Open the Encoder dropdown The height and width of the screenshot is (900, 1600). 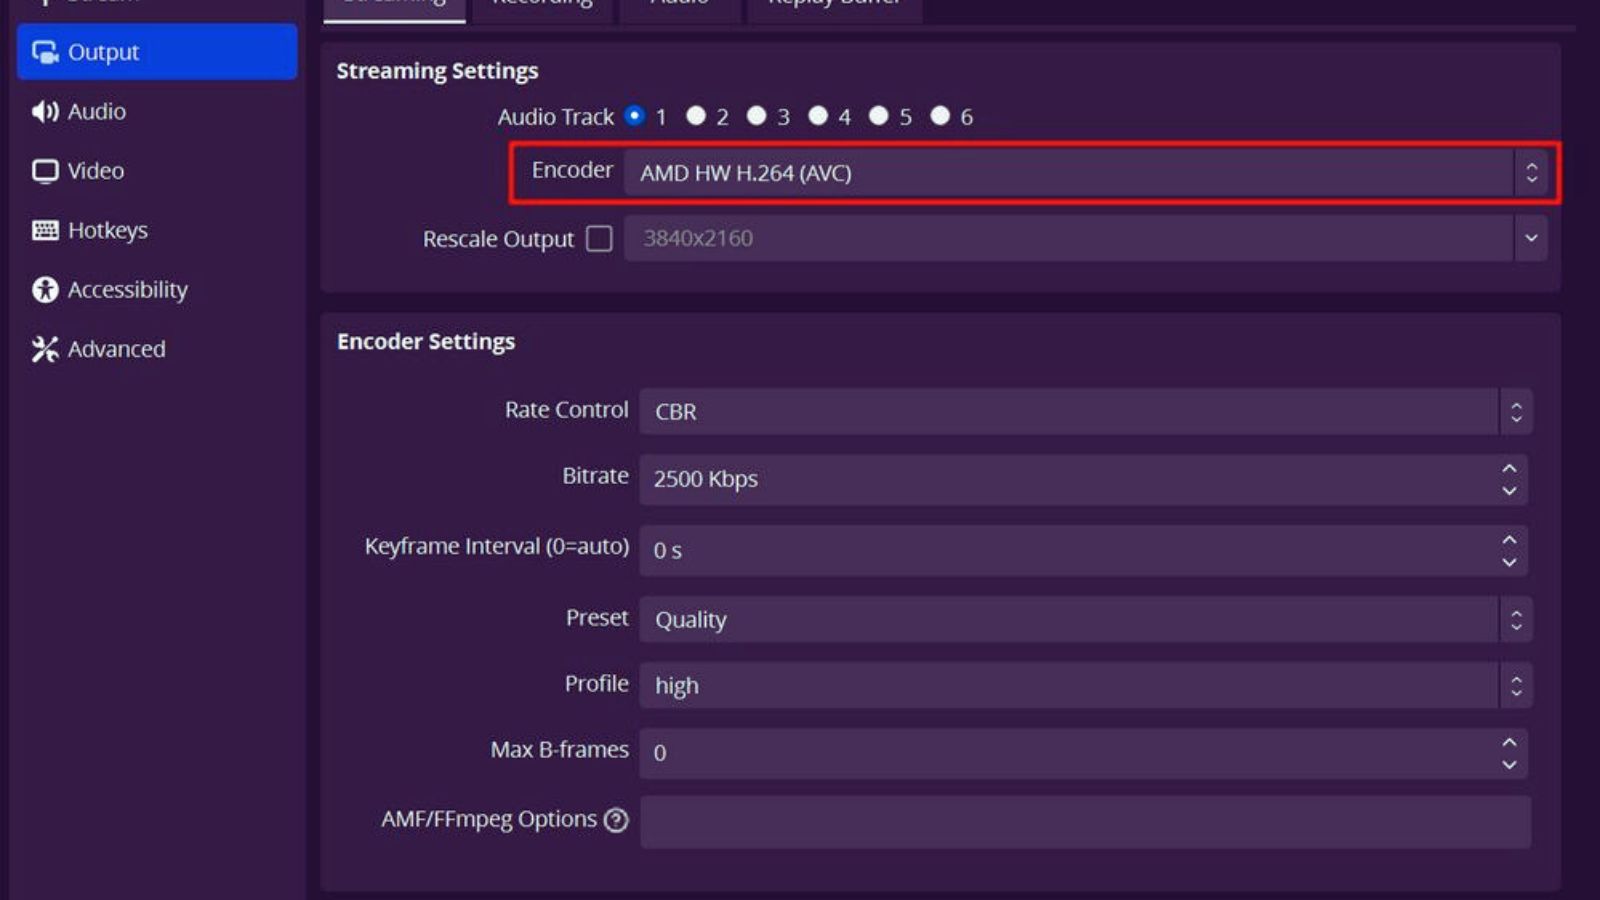click(x=1085, y=173)
